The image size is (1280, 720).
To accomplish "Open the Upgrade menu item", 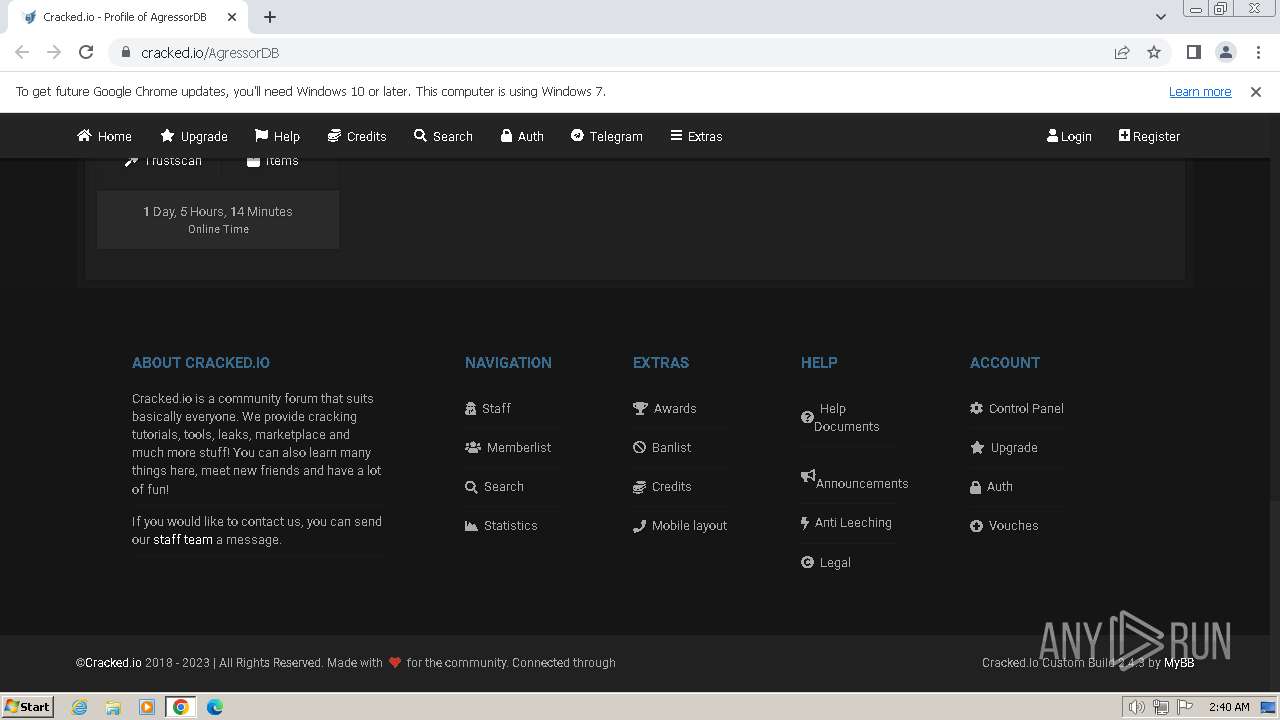I will [x=194, y=136].
